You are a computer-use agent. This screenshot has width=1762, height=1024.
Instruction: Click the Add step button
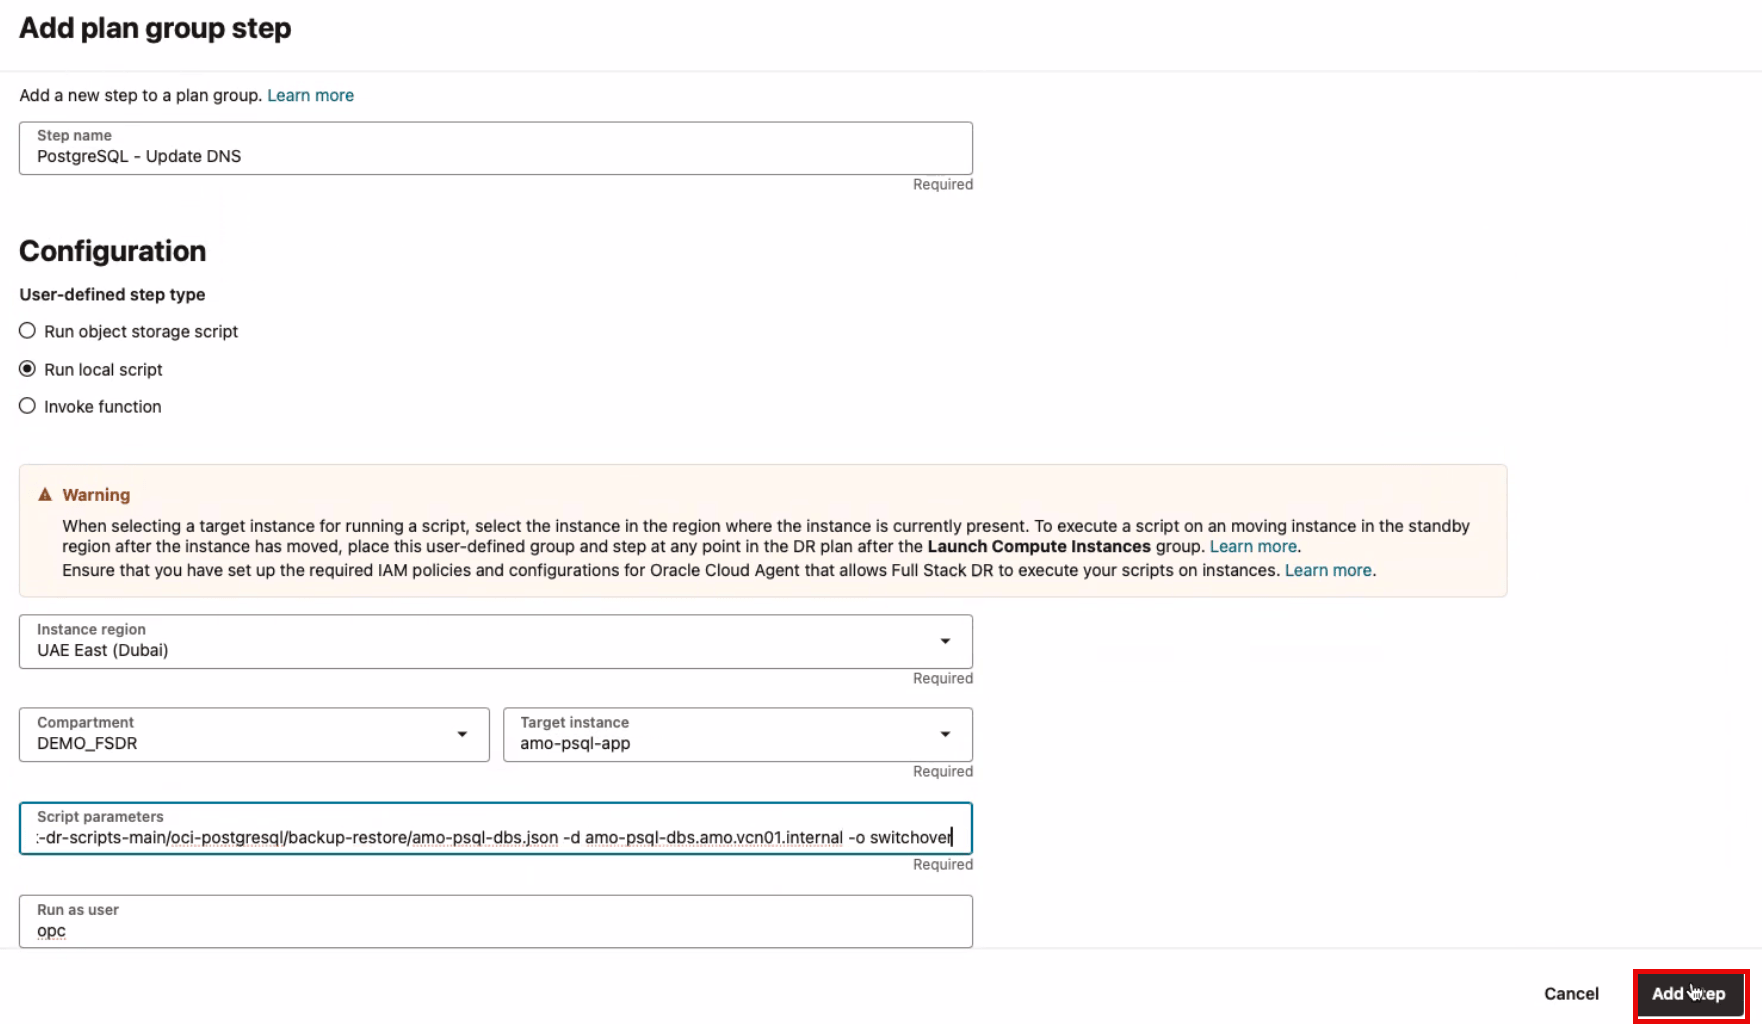(1690, 994)
